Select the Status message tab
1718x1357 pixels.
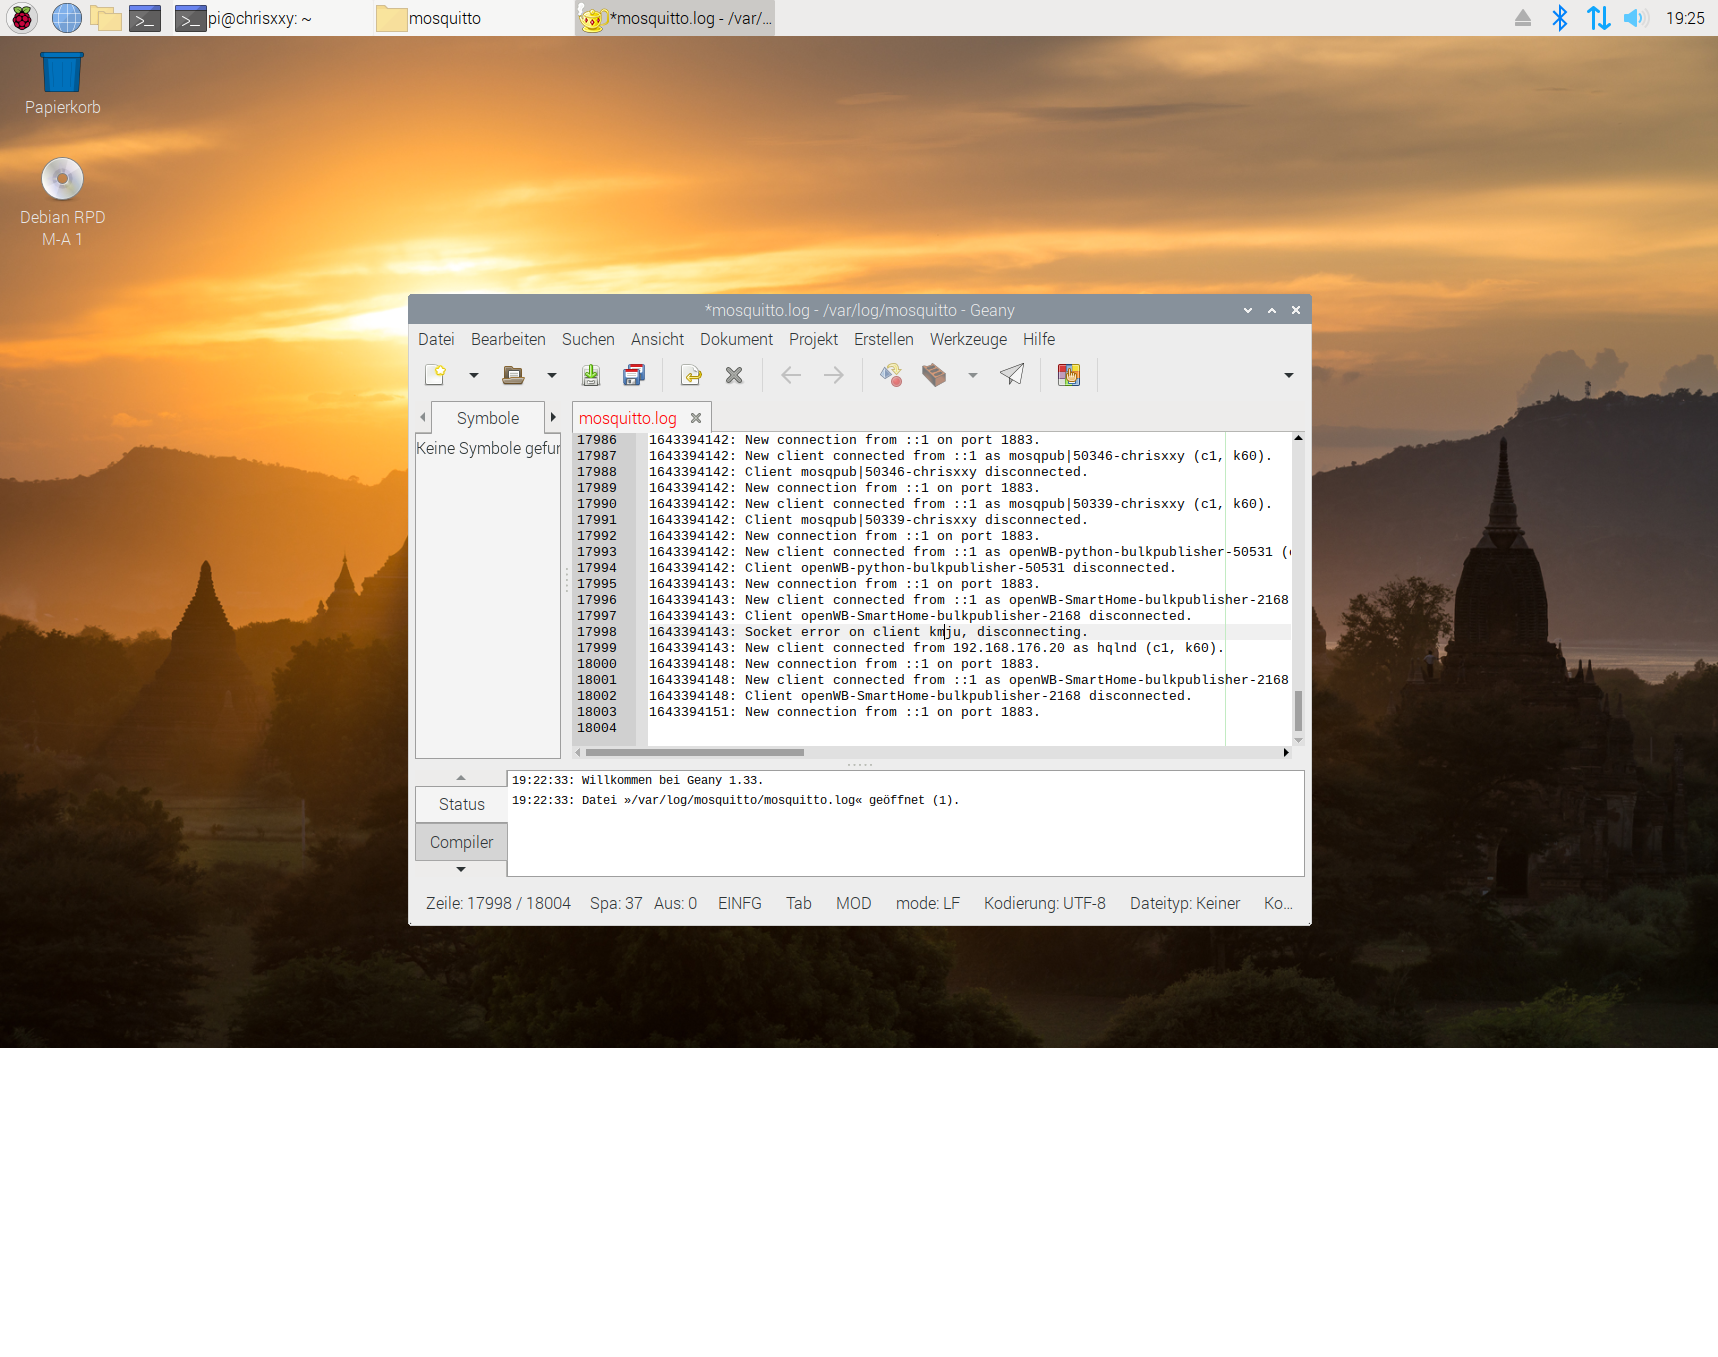tap(461, 804)
